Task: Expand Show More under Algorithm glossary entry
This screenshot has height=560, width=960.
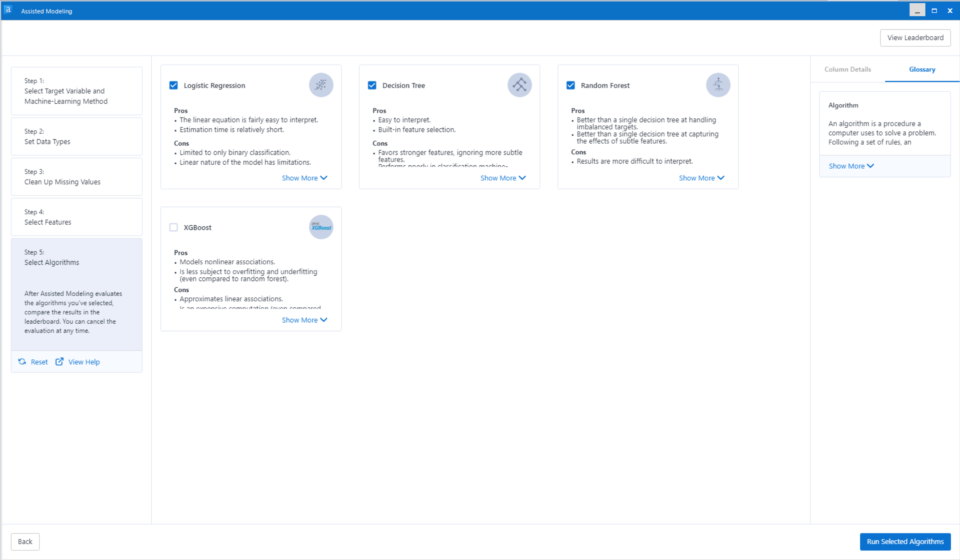Action: point(851,166)
